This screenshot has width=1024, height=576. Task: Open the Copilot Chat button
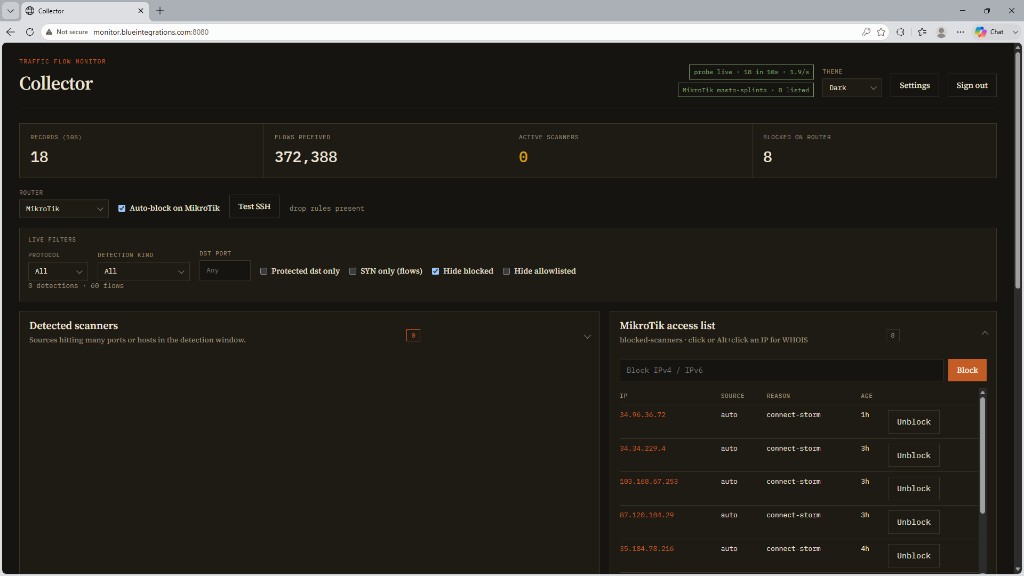(x=989, y=31)
